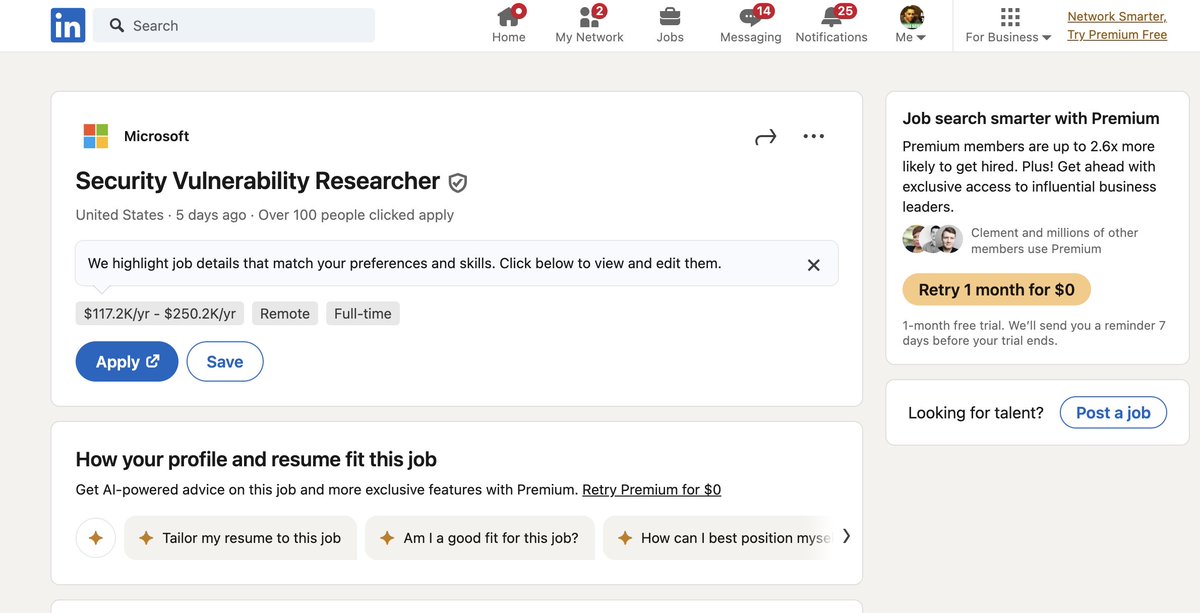
Task: Click the How your profile and resume fit heading
Action: point(256,460)
